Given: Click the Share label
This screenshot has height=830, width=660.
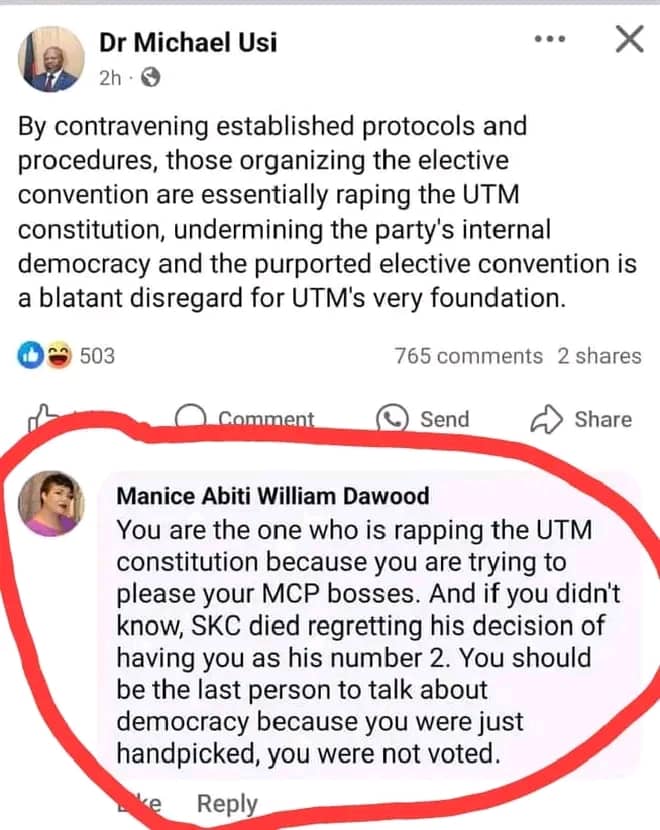Looking at the screenshot, I should pos(602,419).
